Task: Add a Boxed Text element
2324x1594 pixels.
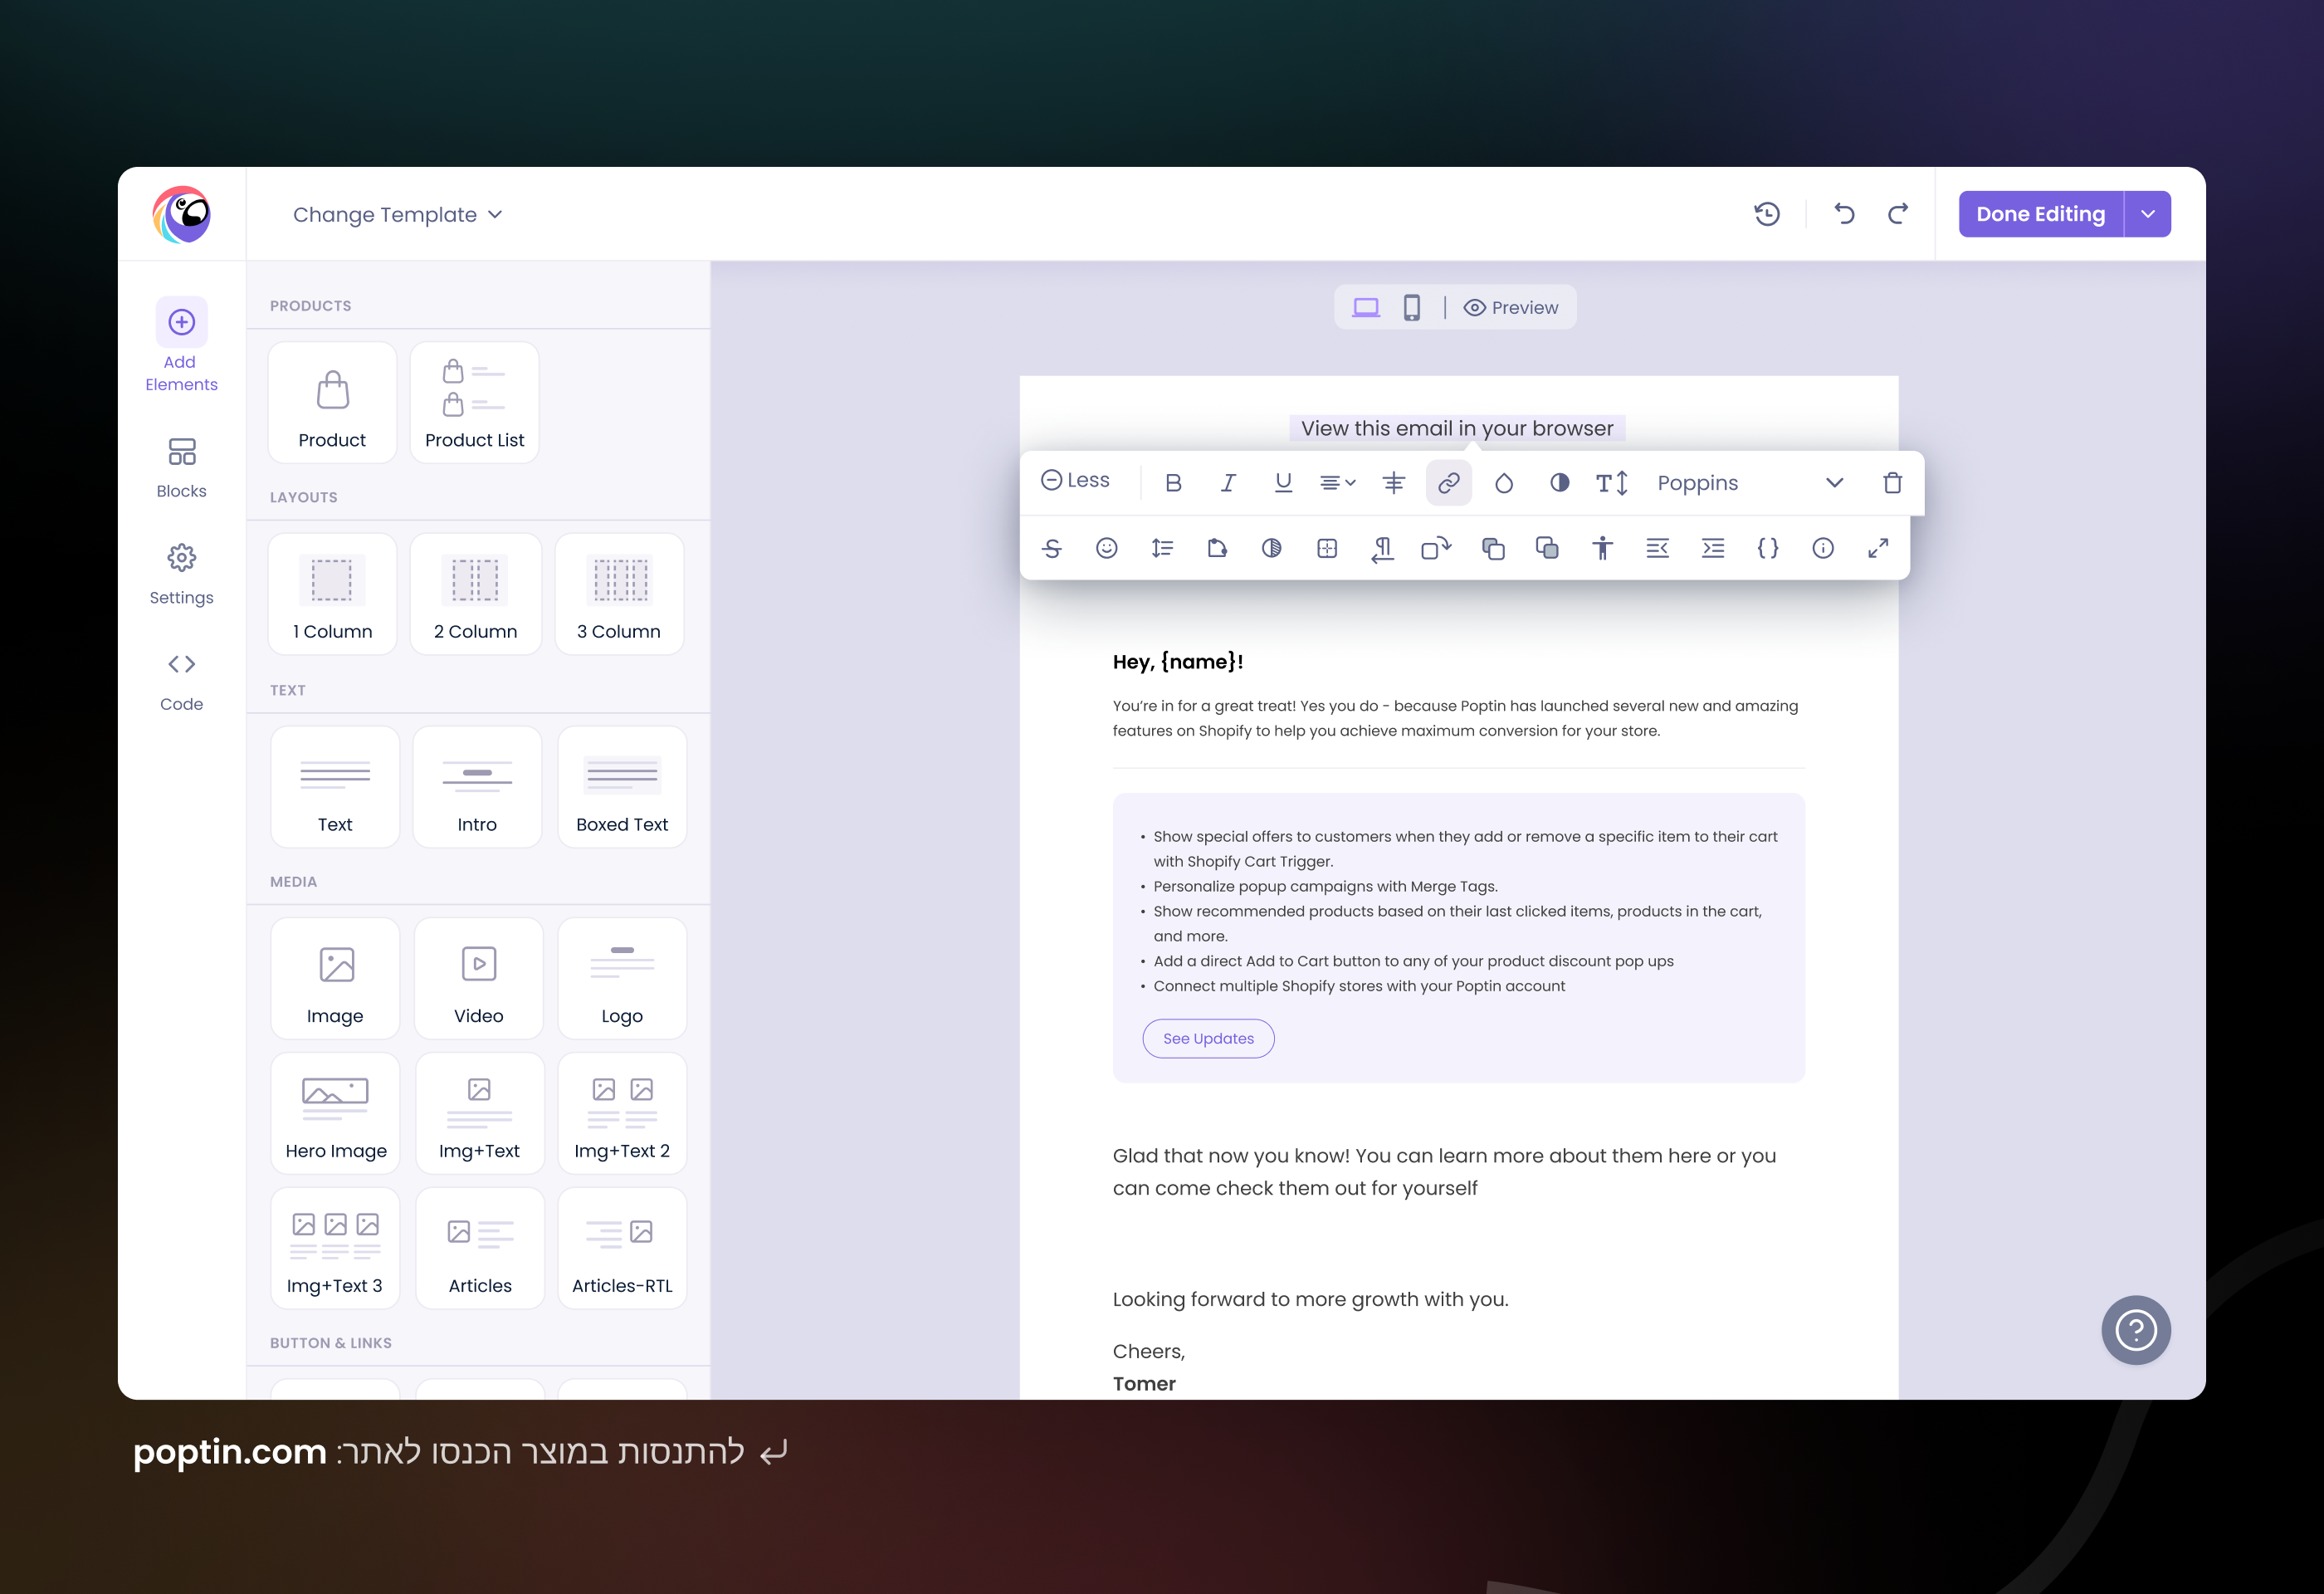Action: pyautogui.click(x=622, y=787)
